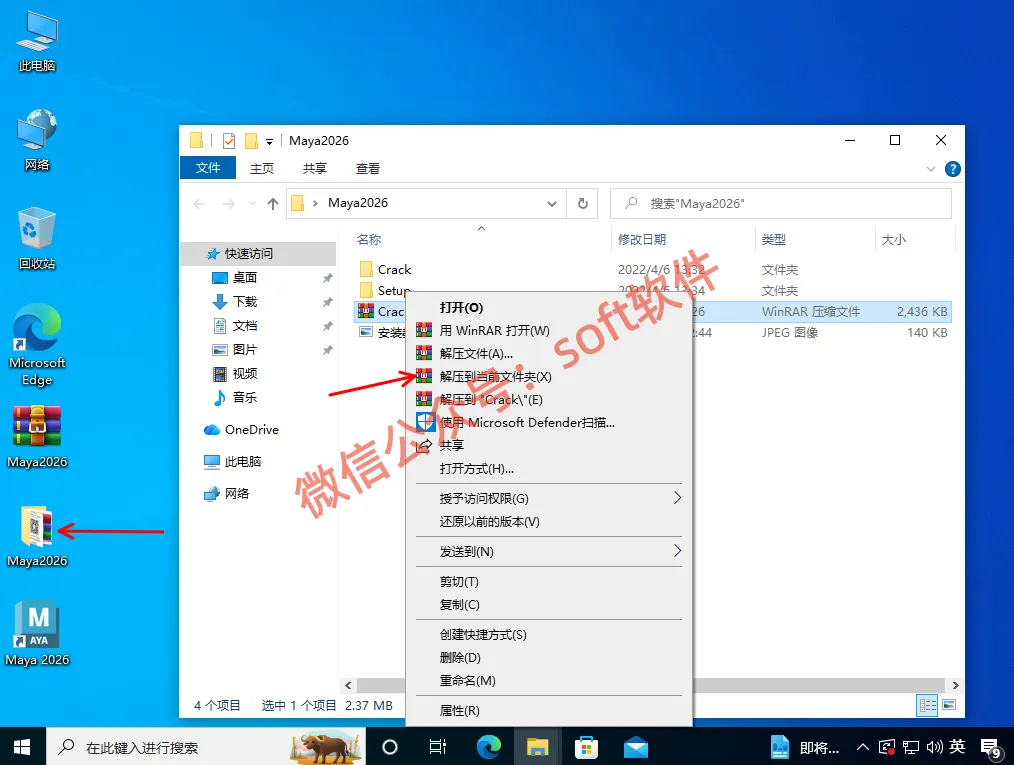Click the network tray icon
Viewport: 1014px width, 765px height.
pyautogui.click(x=911, y=748)
